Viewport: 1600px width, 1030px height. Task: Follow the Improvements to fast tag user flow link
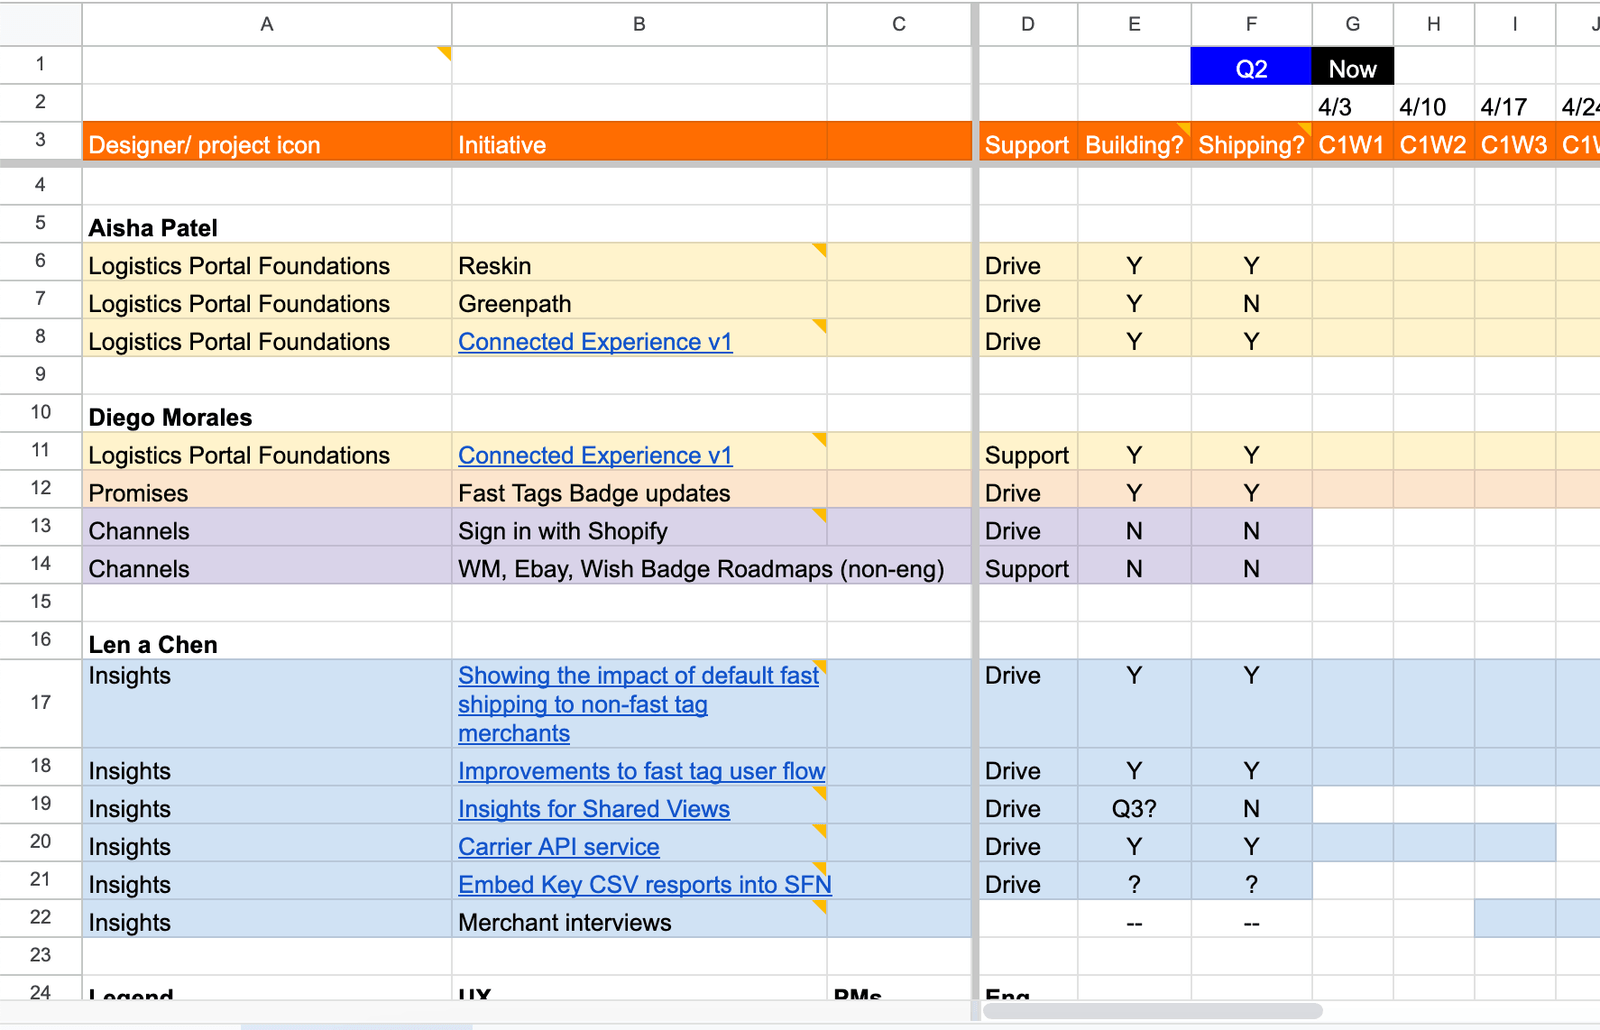coord(641,771)
